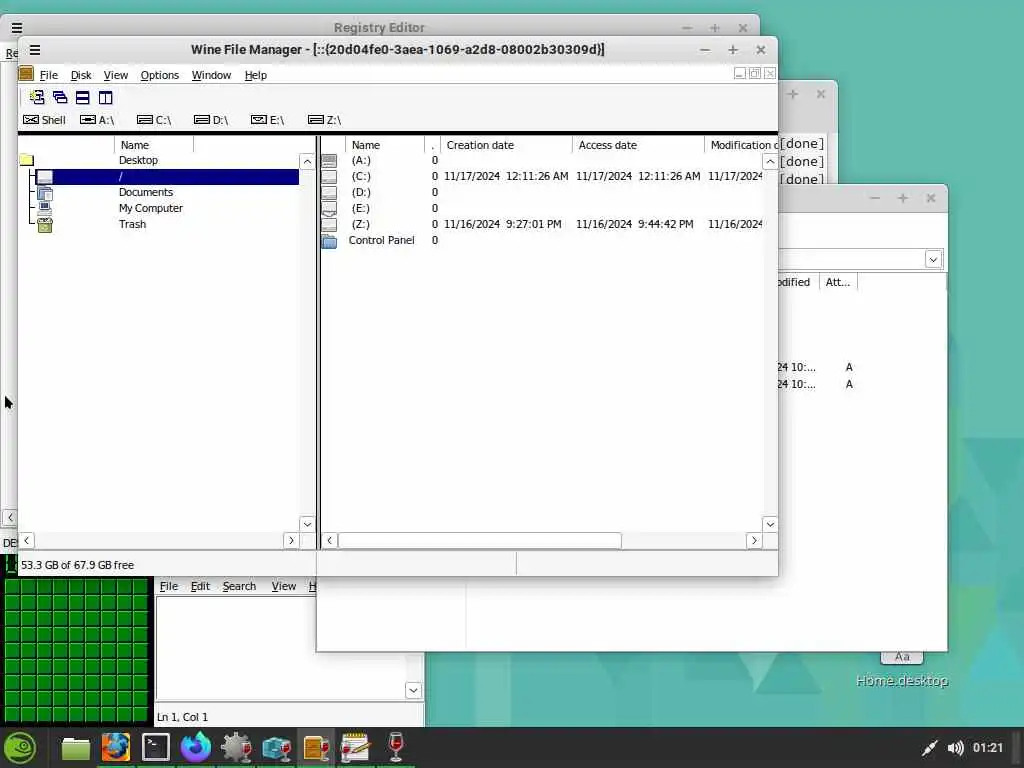The image size is (1024, 768).
Task: Click the My Computer icon in tree
Action: pyautogui.click(x=44, y=208)
